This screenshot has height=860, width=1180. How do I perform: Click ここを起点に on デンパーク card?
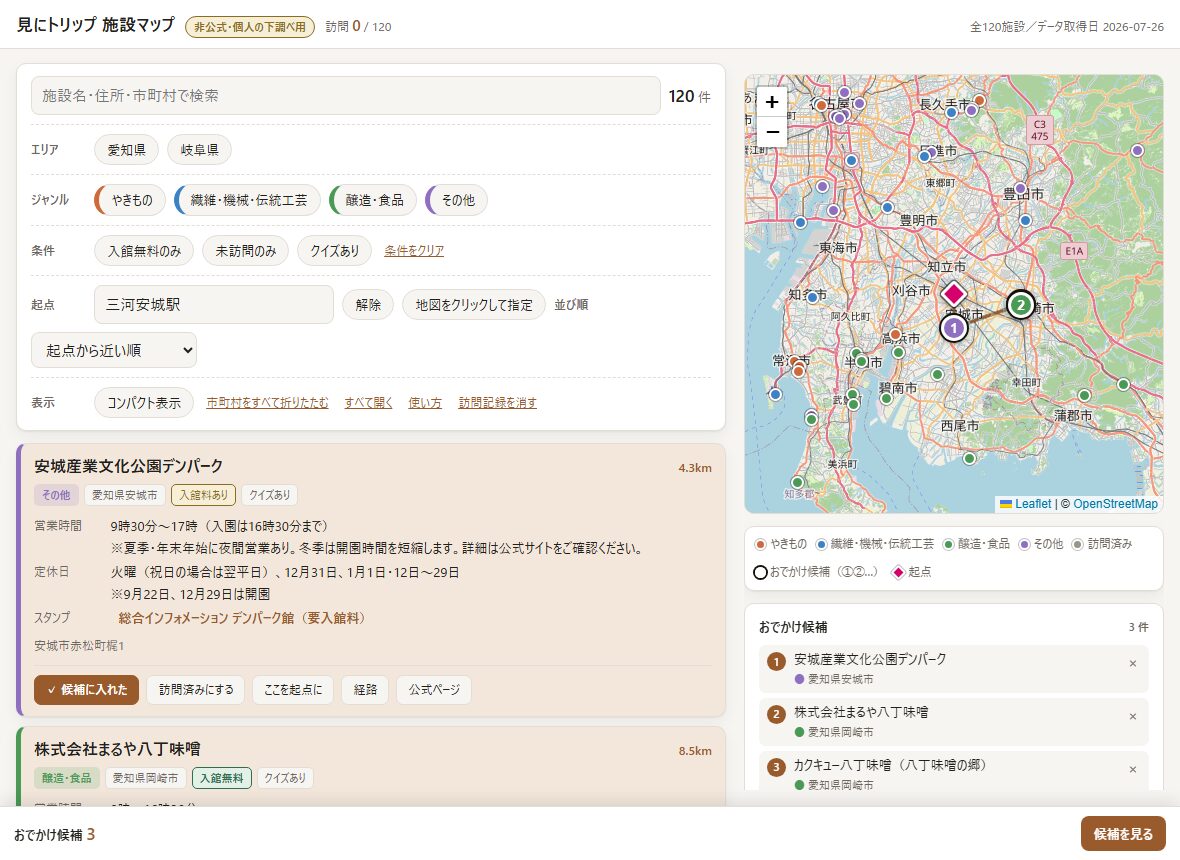click(293, 689)
